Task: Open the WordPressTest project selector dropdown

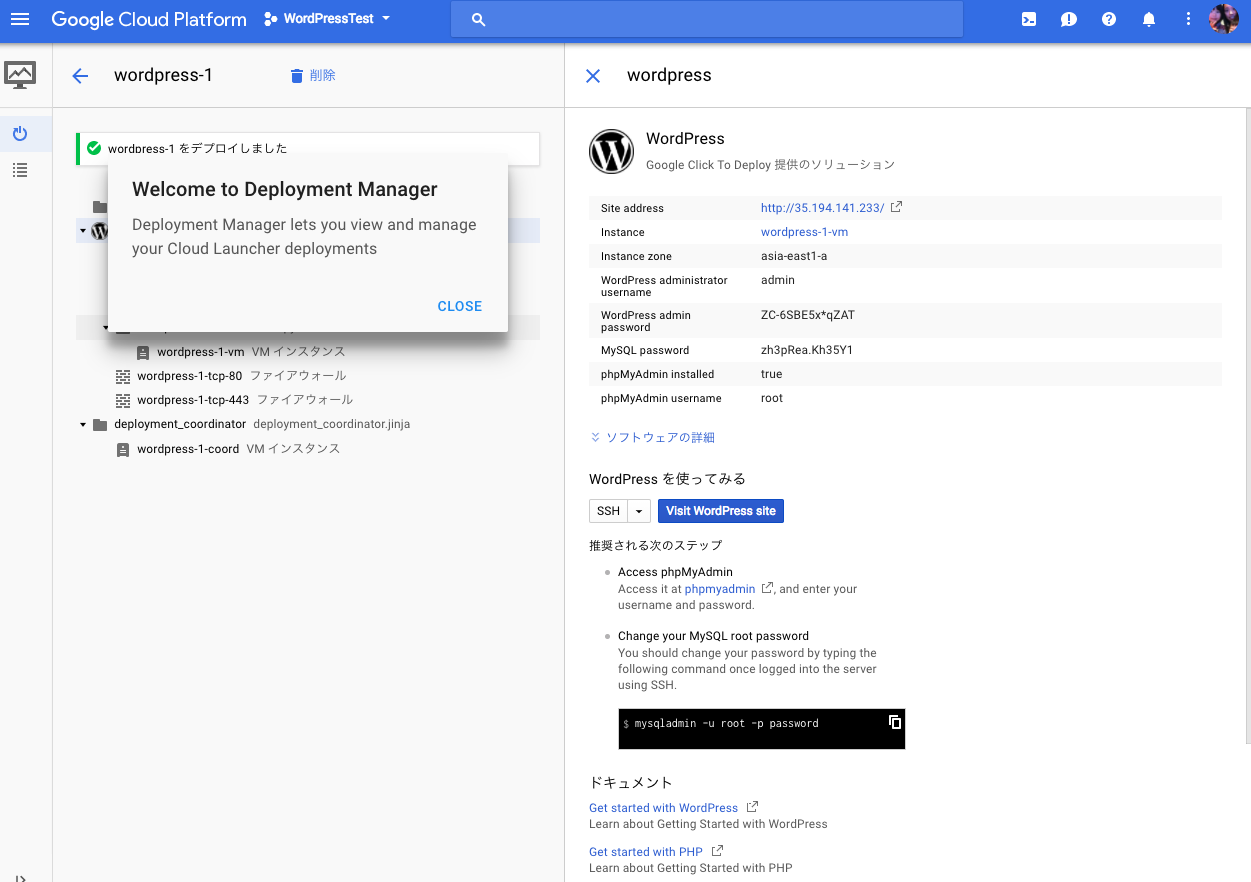Action: coord(327,19)
